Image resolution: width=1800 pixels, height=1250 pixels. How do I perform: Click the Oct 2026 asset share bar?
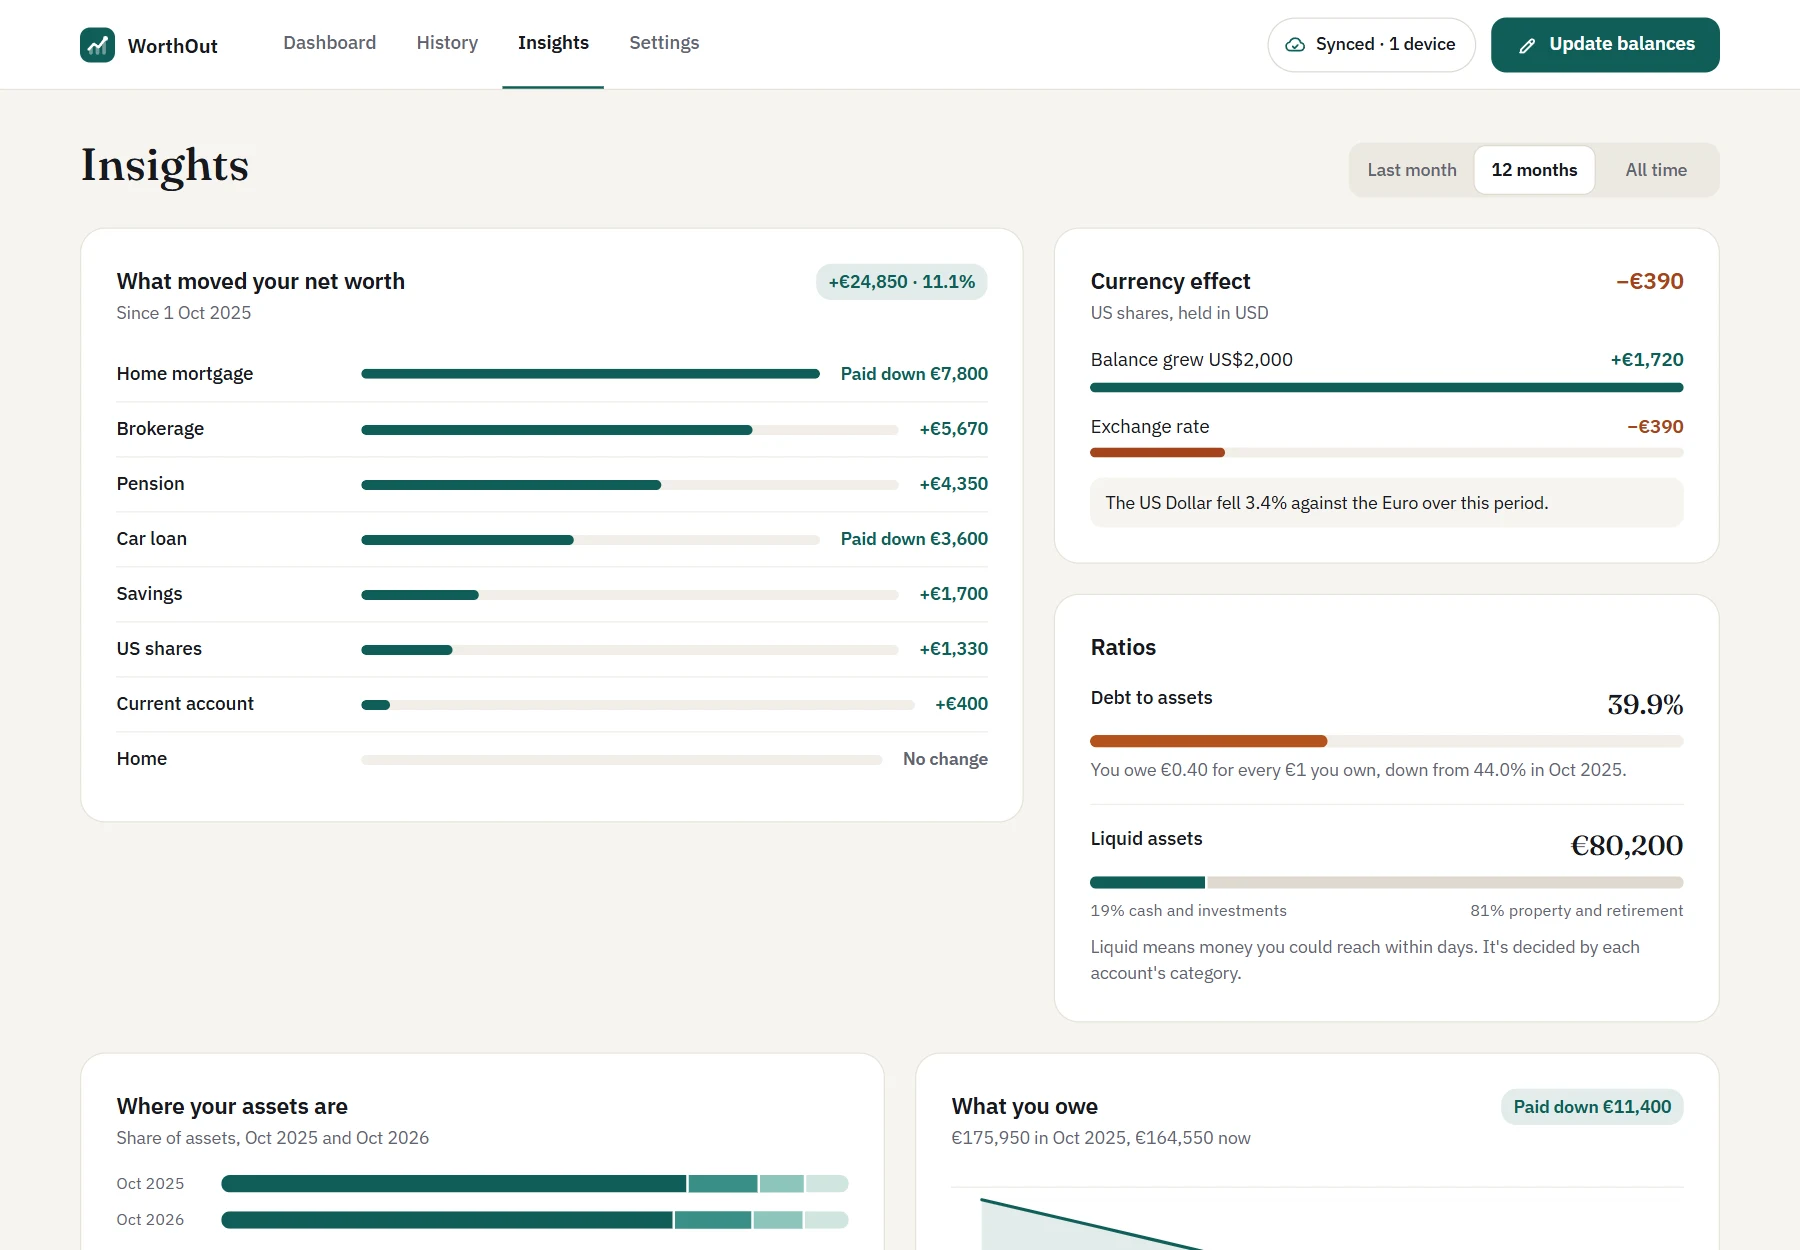point(534,1220)
